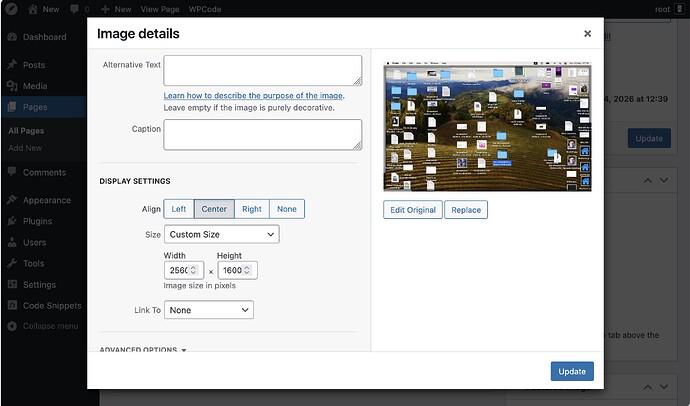Align image Center
Viewport: 690px width, 406px height.
coord(214,209)
